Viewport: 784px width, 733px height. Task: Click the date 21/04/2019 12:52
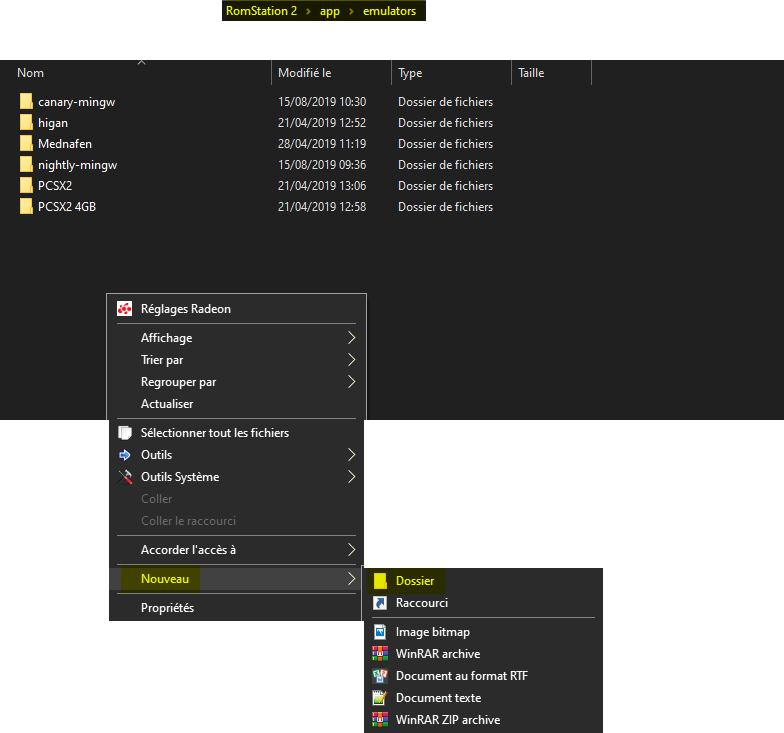322,122
